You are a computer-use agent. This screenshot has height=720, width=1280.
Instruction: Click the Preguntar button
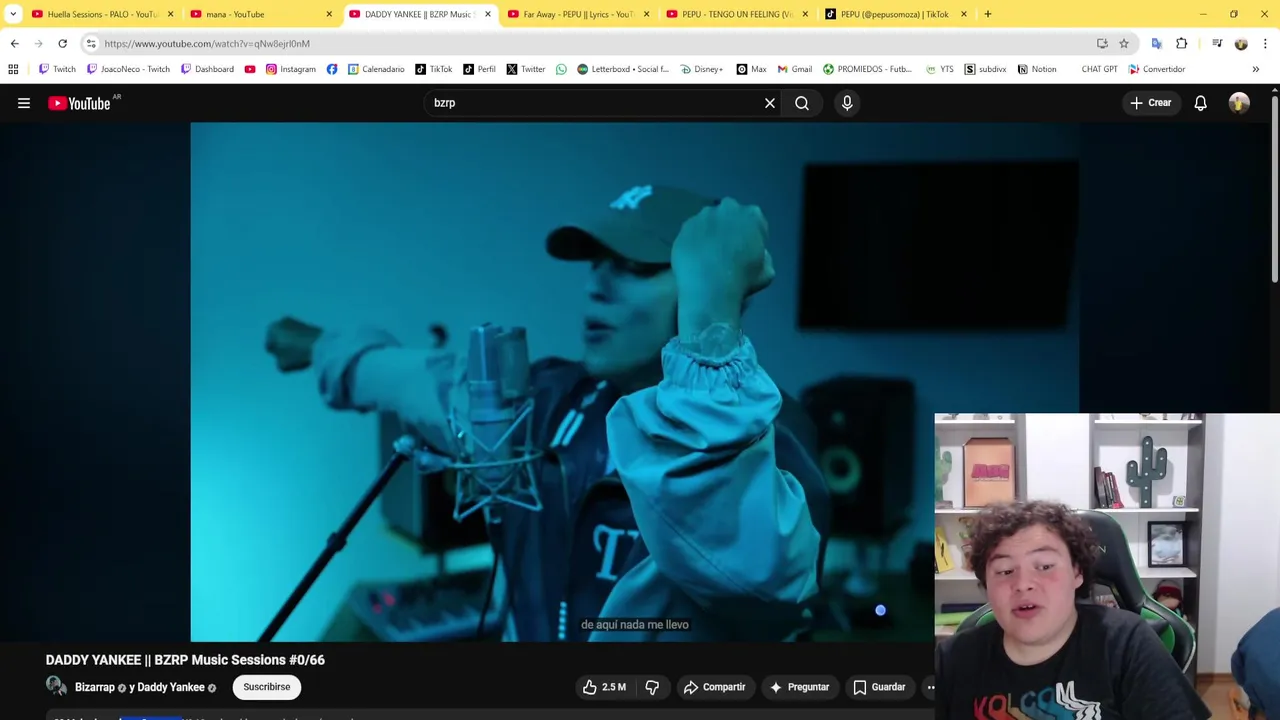click(798, 687)
